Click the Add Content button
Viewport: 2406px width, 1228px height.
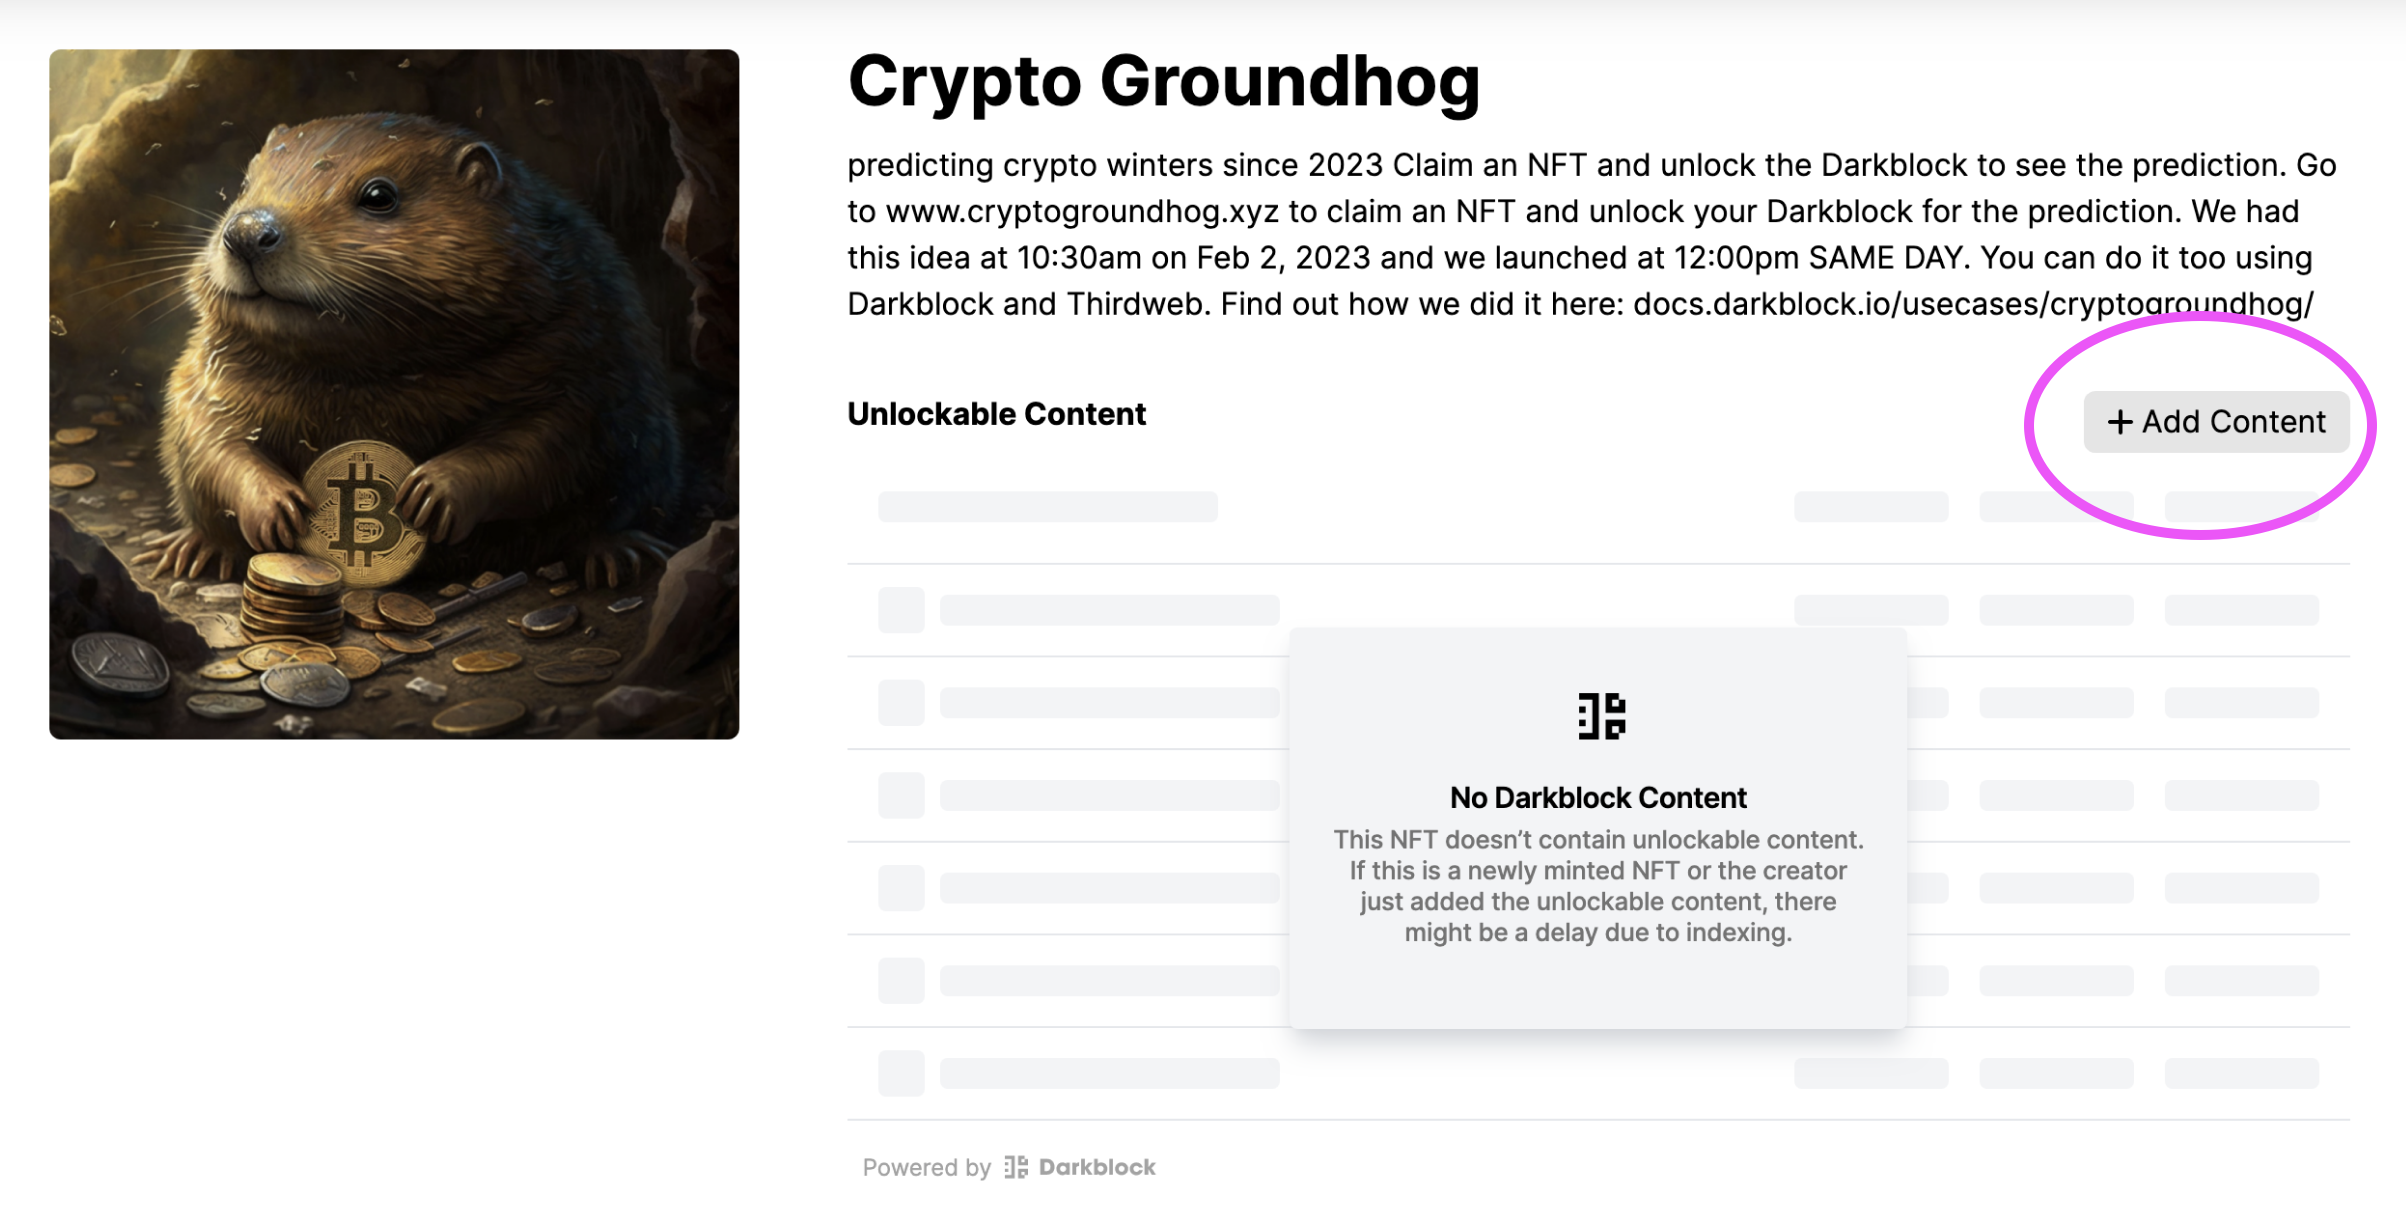(x=2216, y=422)
